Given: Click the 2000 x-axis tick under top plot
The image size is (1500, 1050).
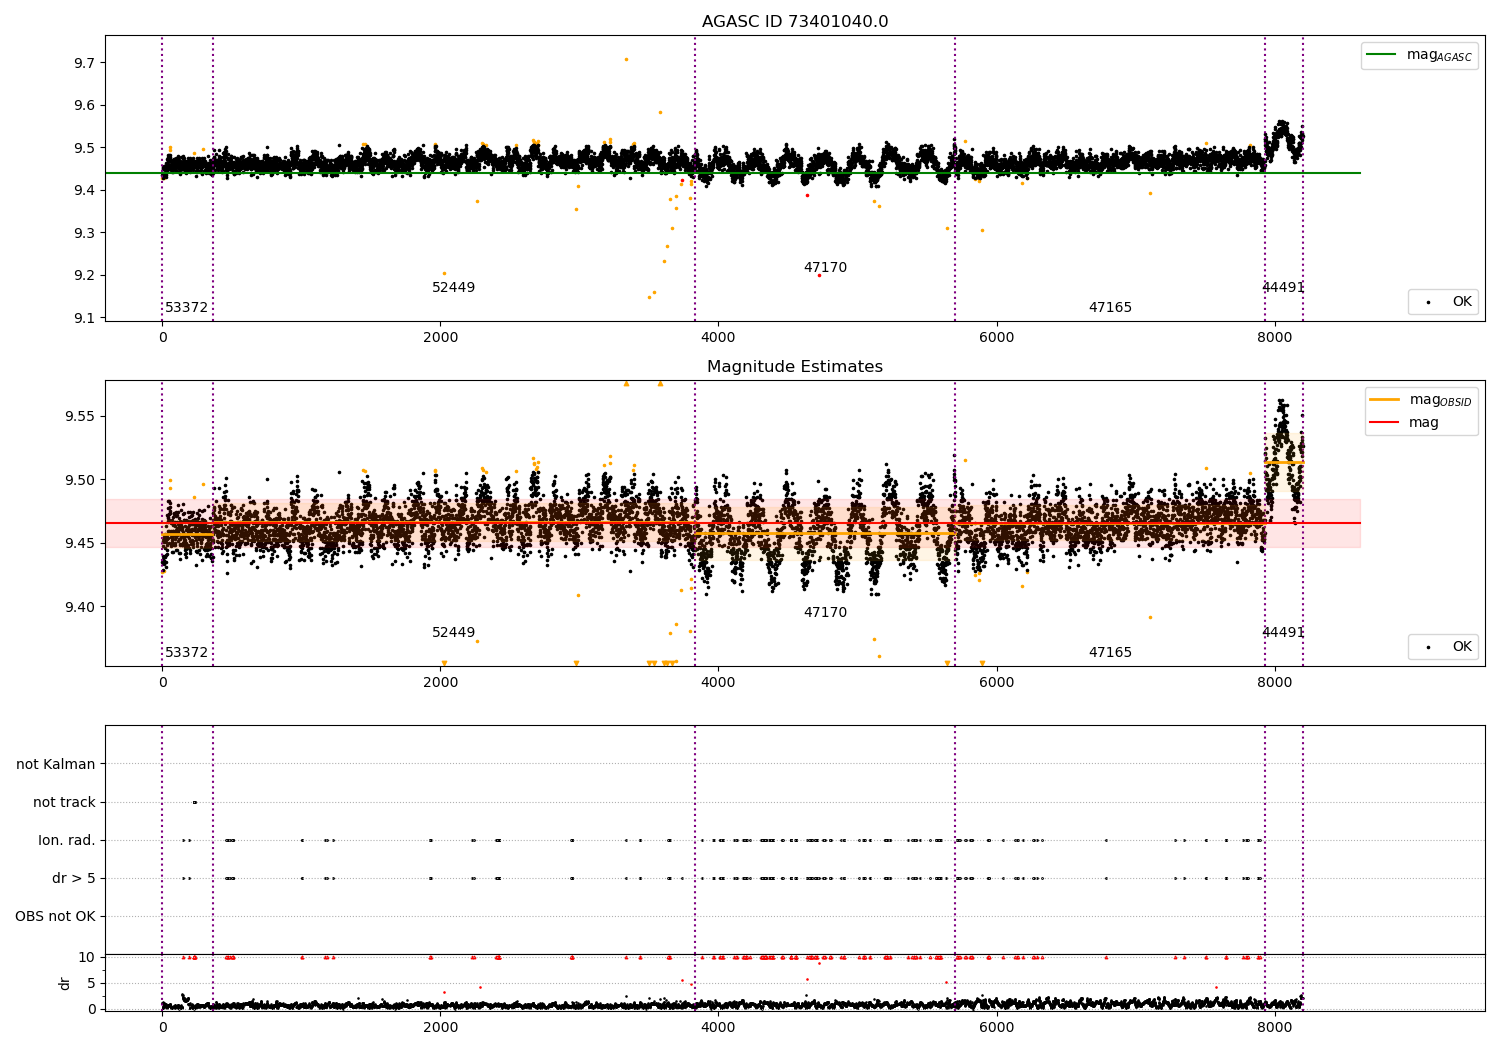Looking at the screenshot, I should 440,338.
